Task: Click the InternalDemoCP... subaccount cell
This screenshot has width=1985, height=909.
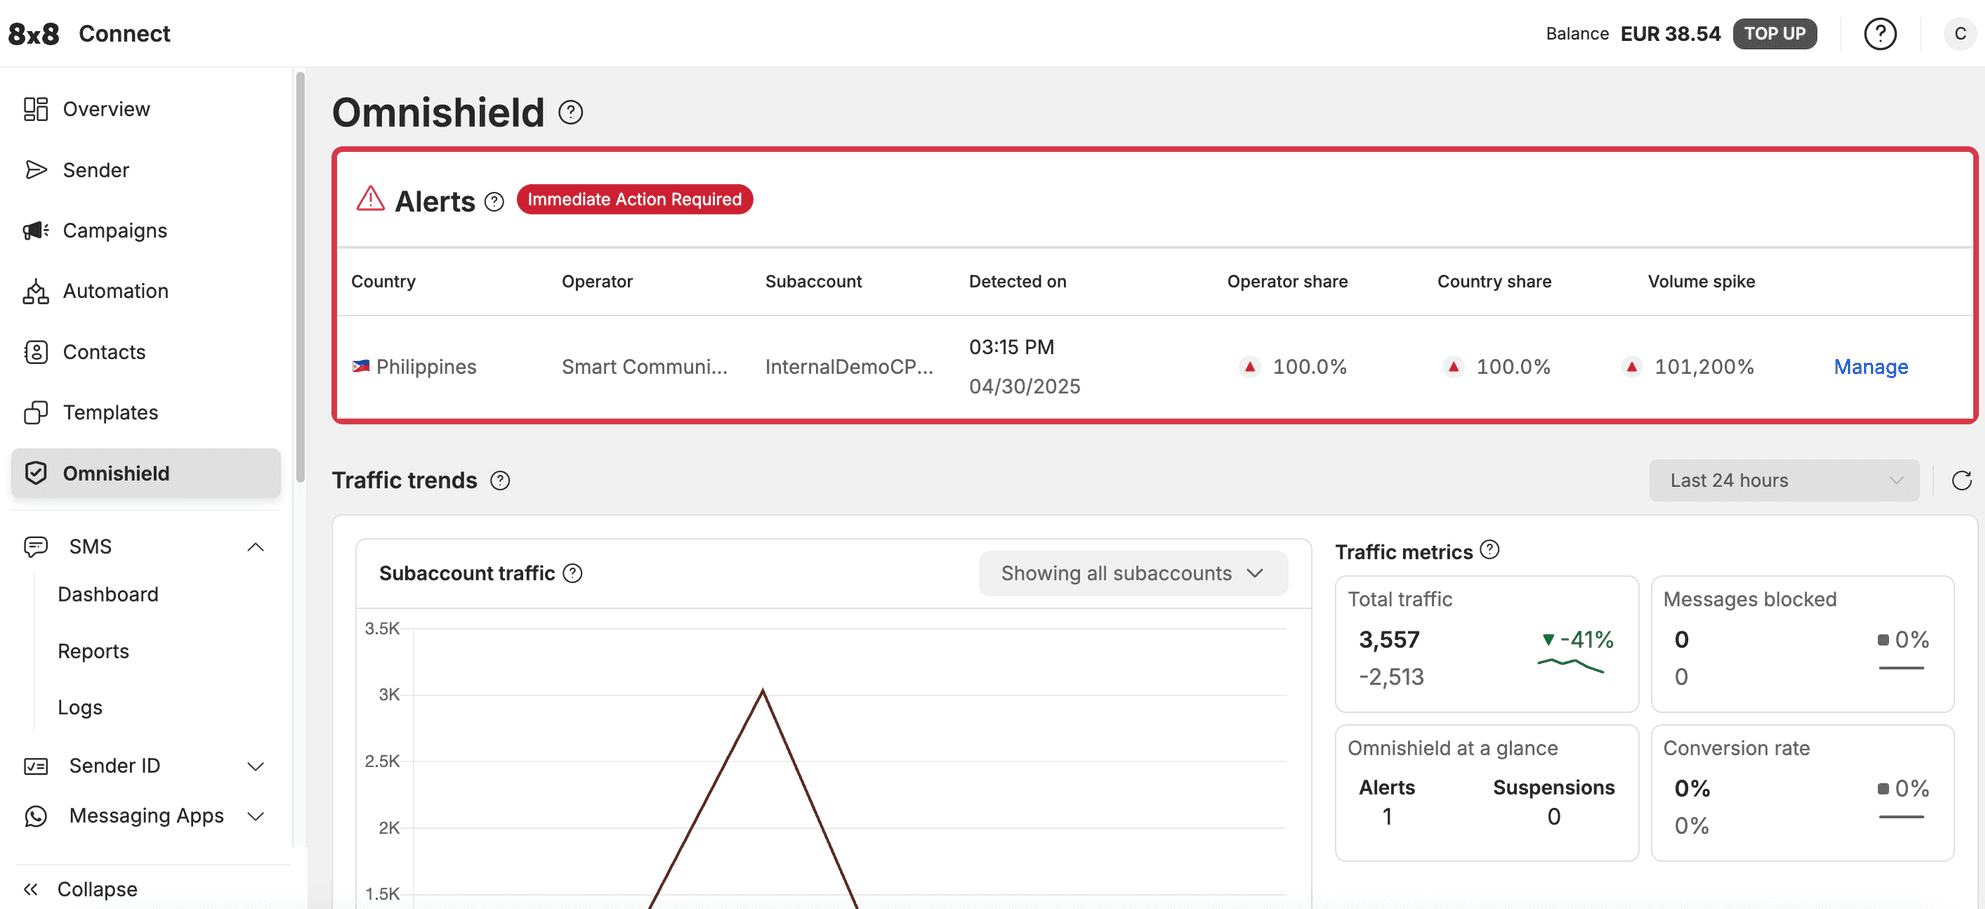Action: coord(849,367)
